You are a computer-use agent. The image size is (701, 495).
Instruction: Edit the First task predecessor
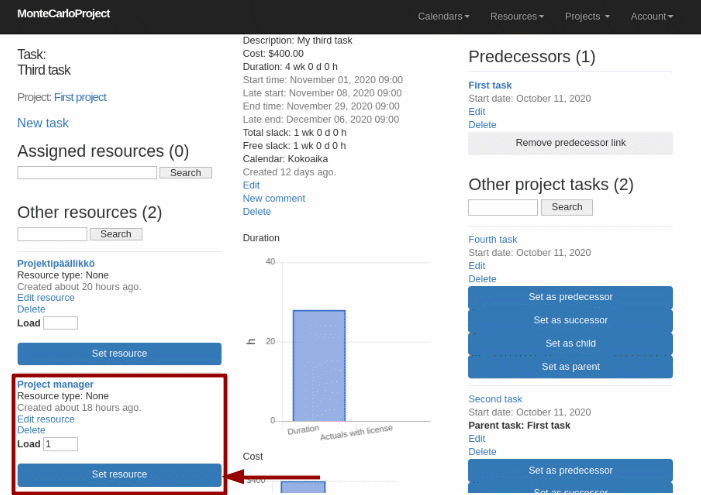point(477,112)
